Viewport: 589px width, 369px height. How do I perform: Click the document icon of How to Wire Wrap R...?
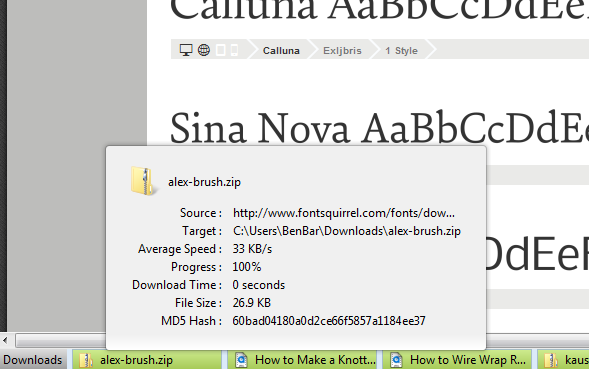[396, 360]
